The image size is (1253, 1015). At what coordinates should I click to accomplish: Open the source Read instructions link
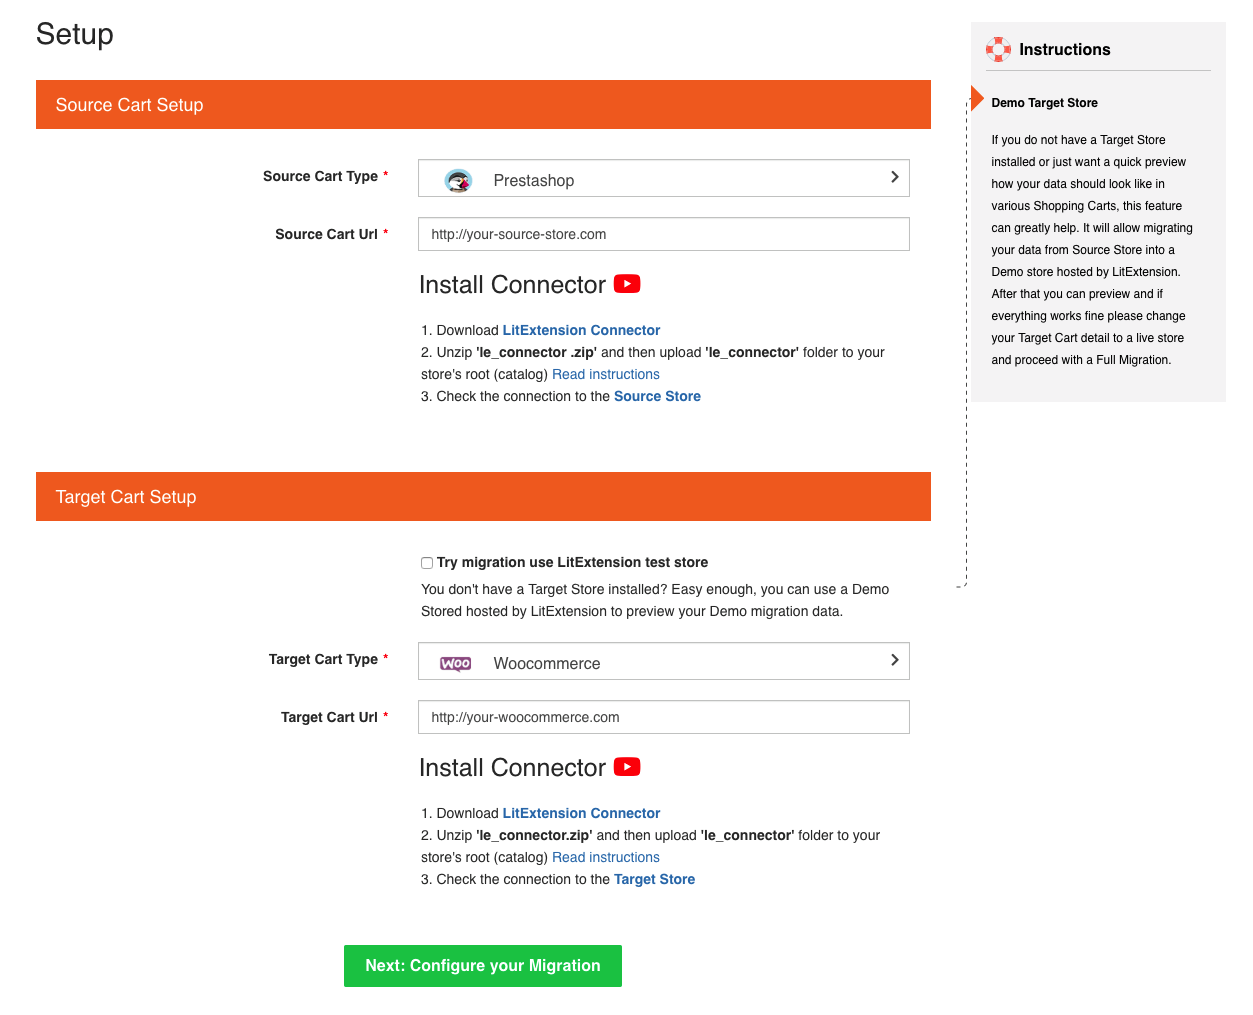[606, 374]
